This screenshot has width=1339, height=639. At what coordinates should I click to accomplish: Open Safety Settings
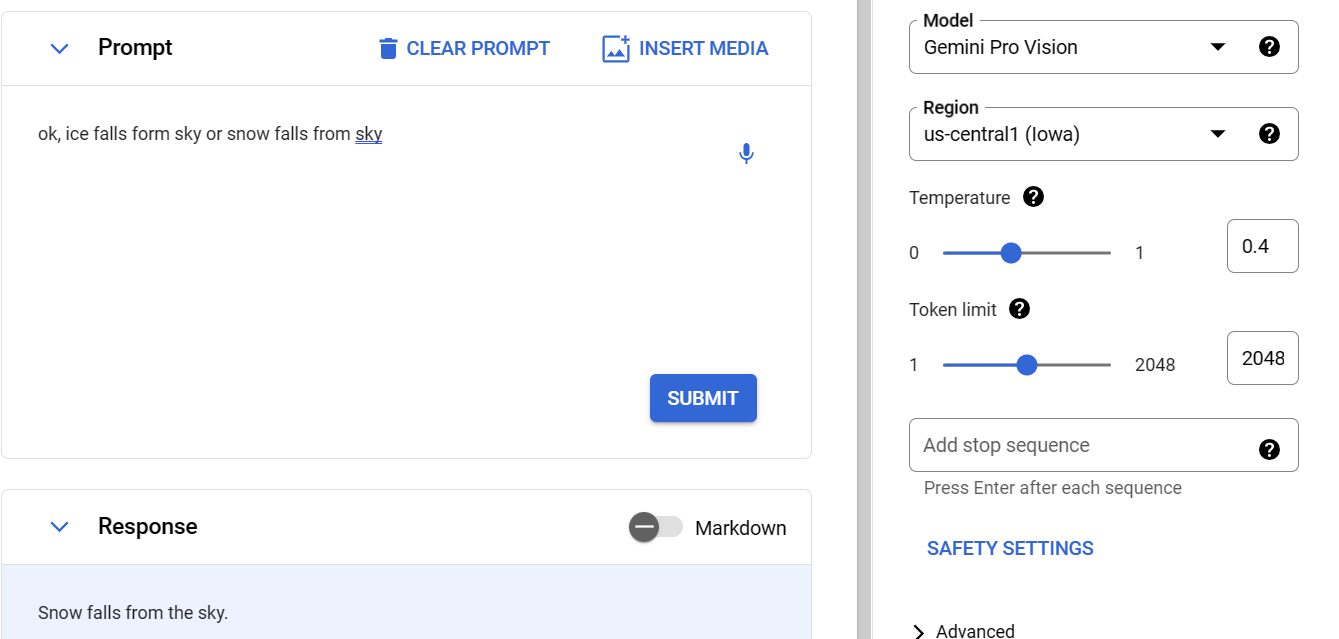tap(1010, 548)
